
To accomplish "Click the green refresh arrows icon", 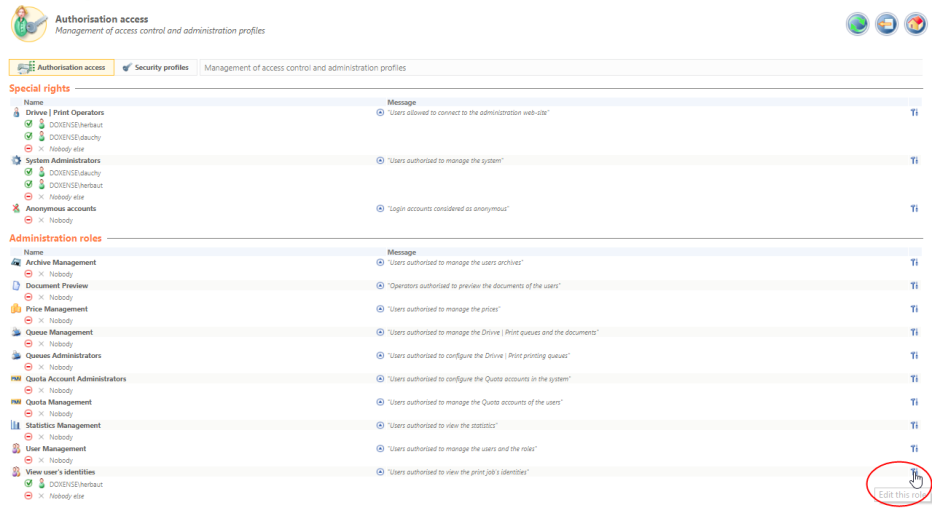I will (x=857, y=25).
